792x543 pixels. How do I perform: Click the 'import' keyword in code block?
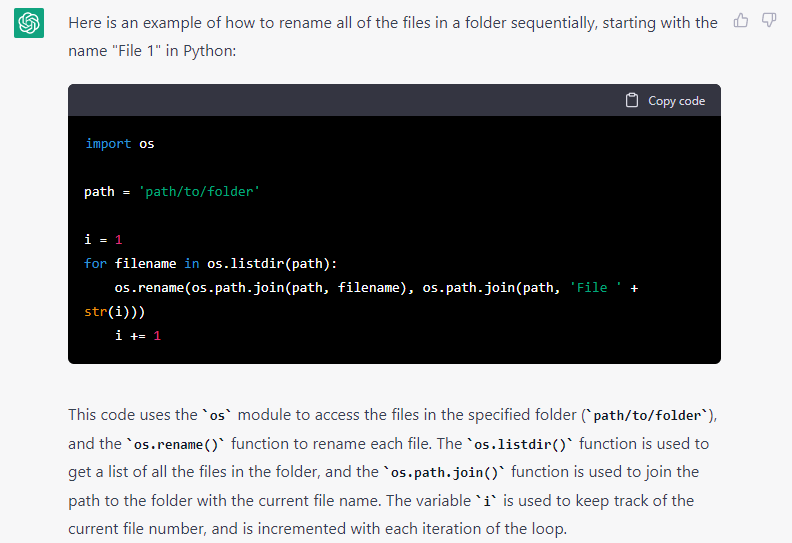(x=108, y=144)
